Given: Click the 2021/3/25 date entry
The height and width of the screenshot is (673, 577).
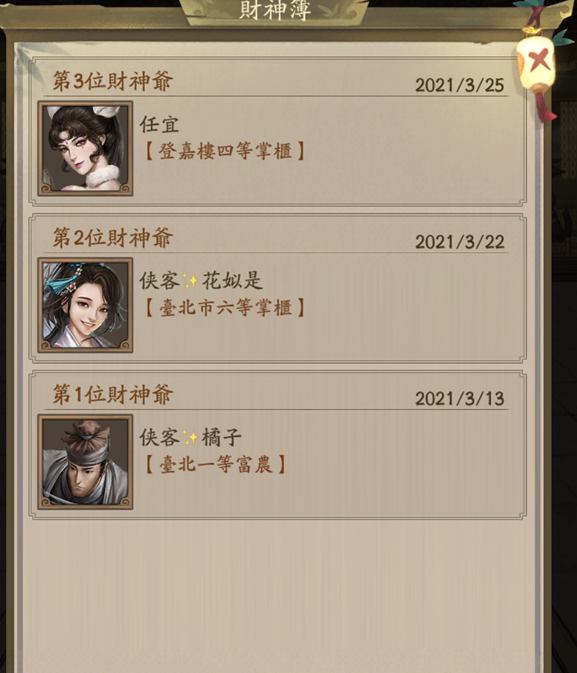Looking at the screenshot, I should coord(459,85).
